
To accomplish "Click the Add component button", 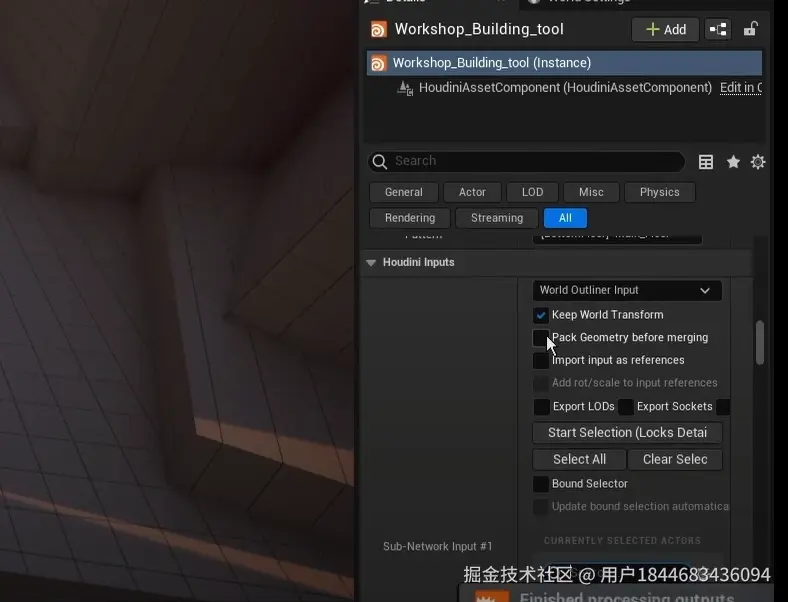I will pos(665,30).
